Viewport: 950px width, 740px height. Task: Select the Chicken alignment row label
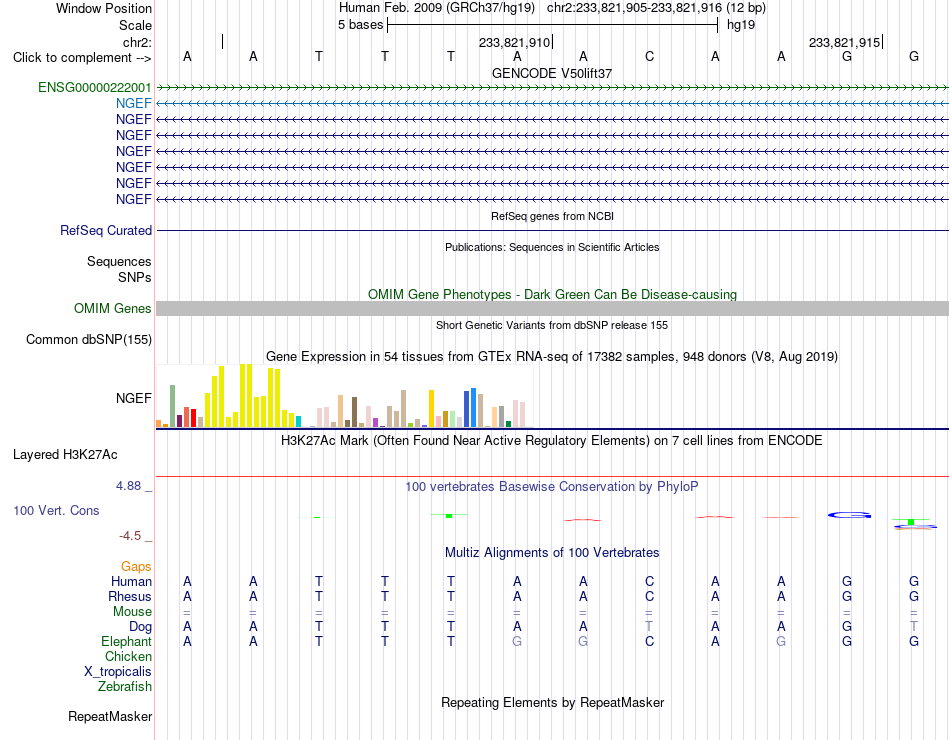[128, 656]
